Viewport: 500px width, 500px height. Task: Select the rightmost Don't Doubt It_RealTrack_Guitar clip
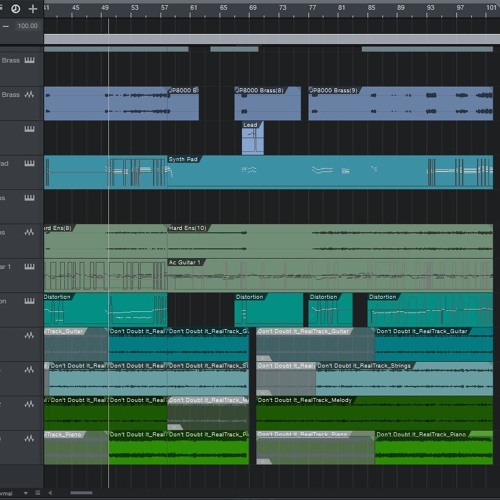(x=434, y=345)
